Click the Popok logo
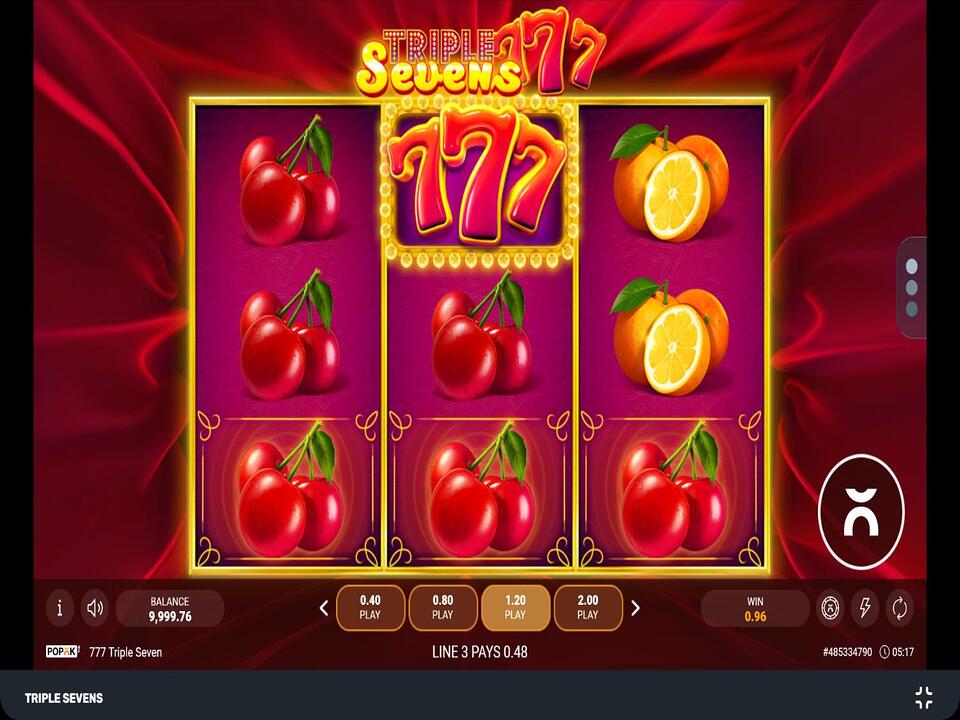 [x=62, y=651]
